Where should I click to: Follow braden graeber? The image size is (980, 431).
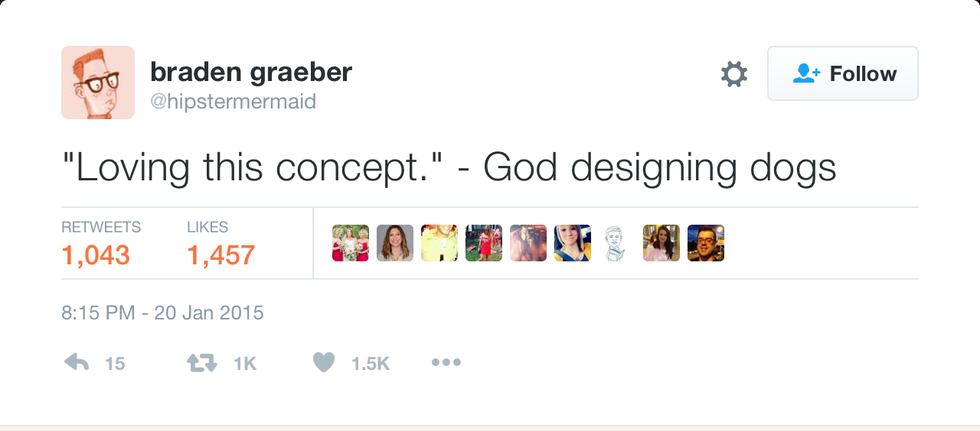tap(842, 74)
